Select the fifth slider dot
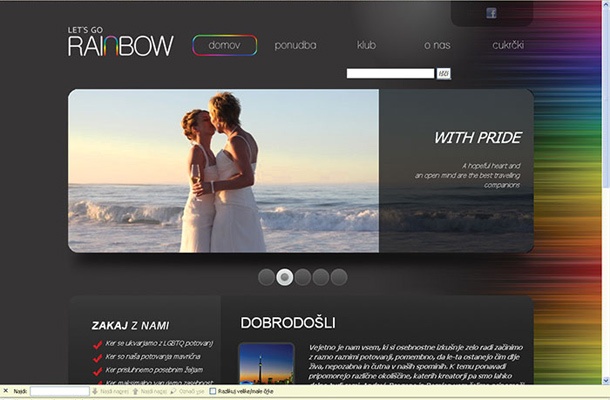This screenshot has width=610, height=400. [x=339, y=277]
